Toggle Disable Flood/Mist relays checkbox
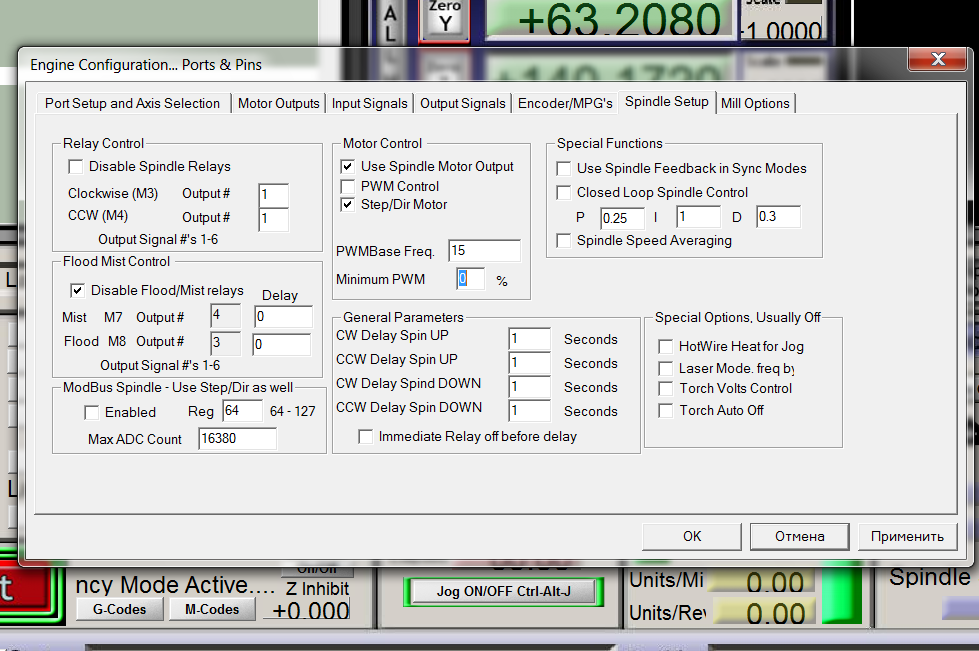Viewport: 979px width, 651px height. (x=77, y=290)
